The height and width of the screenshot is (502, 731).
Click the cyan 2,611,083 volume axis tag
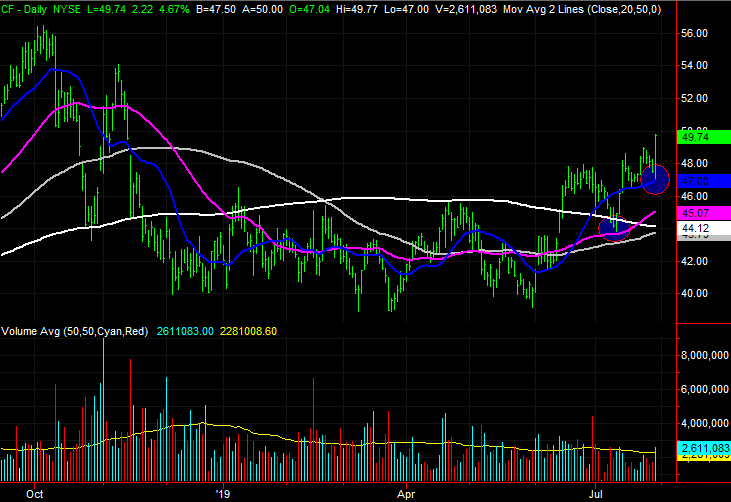703,448
